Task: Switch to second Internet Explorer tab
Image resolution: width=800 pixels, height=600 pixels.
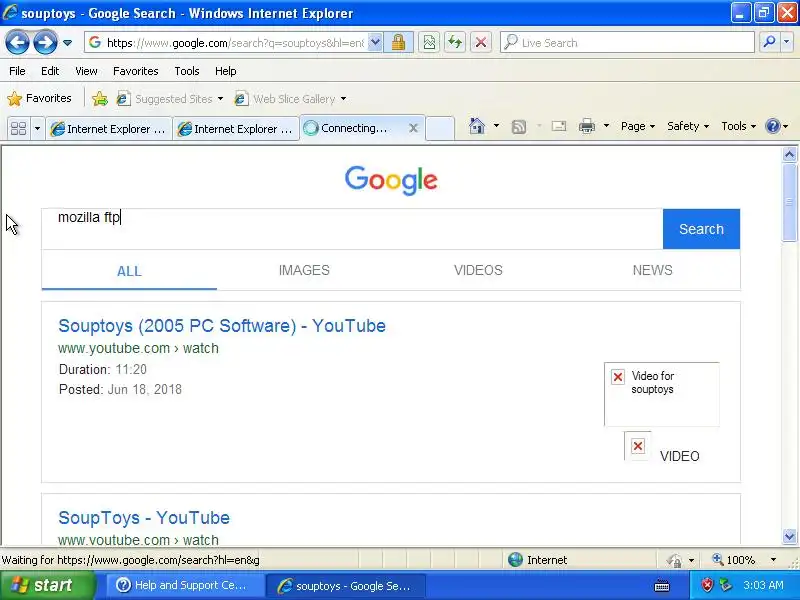Action: (x=236, y=129)
